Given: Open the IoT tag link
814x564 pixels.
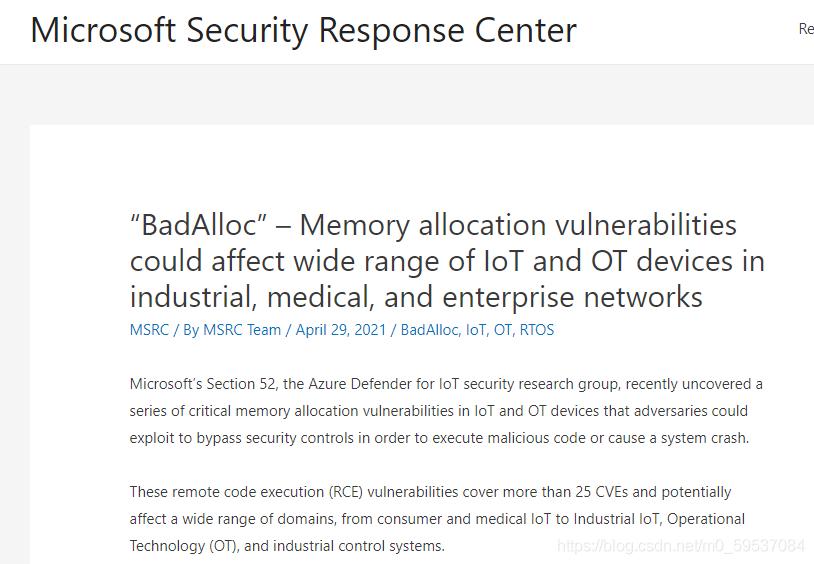Looking at the screenshot, I should tap(476, 330).
